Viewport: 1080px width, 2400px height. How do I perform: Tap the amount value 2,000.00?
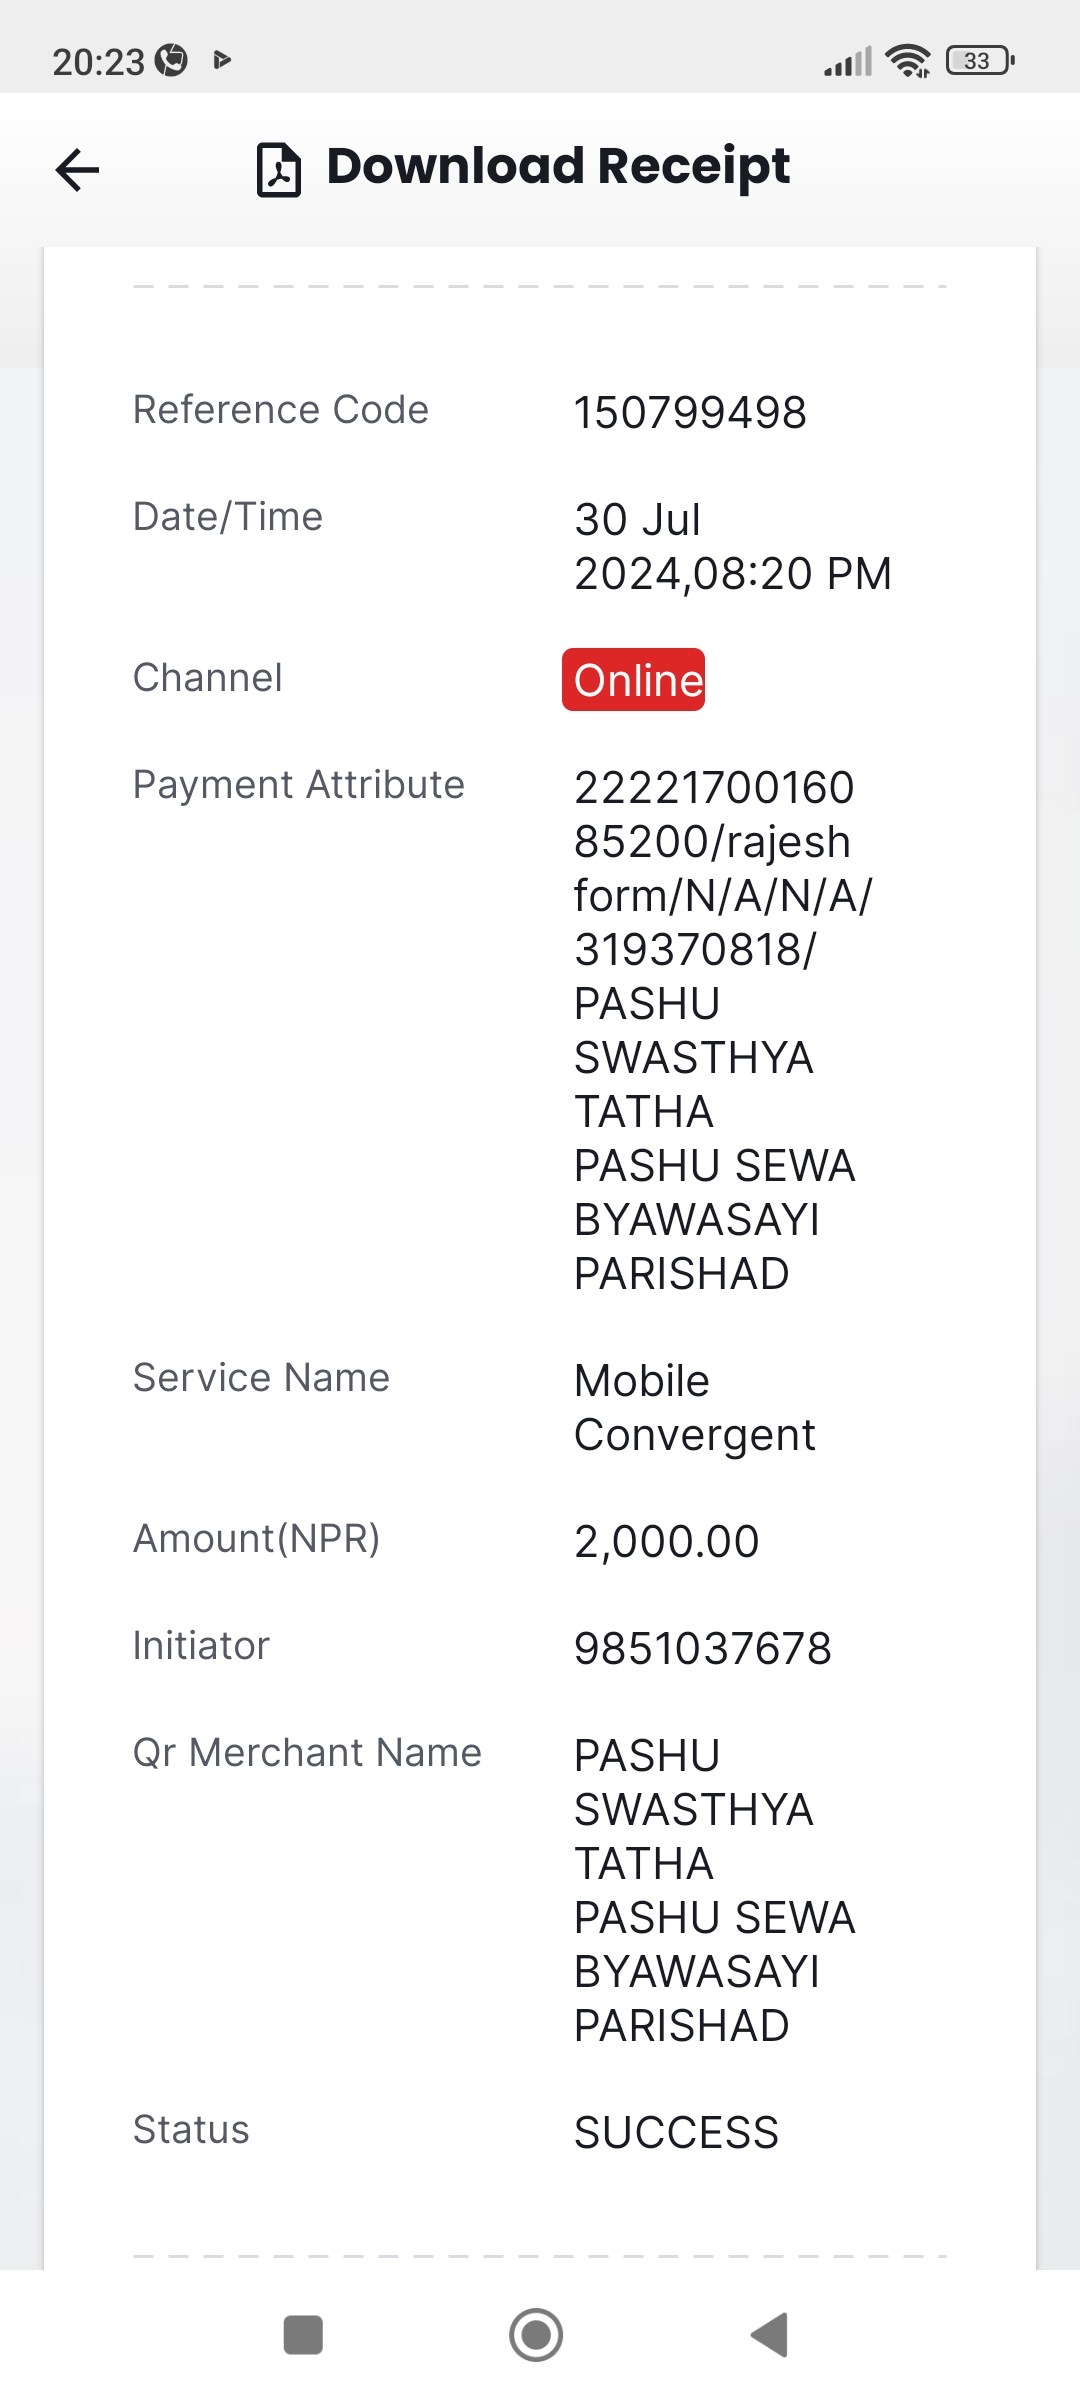[x=667, y=1541]
